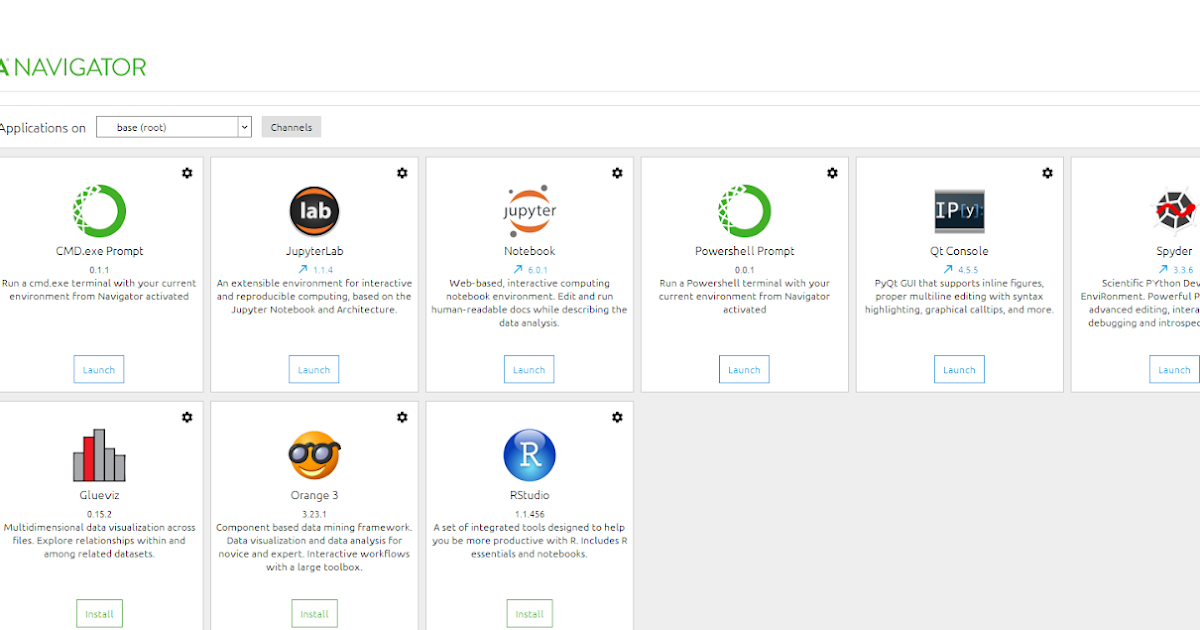Viewport: 1200px width, 630px height.
Task: Open the JupyterLab application icon
Action: pyautogui.click(x=314, y=211)
